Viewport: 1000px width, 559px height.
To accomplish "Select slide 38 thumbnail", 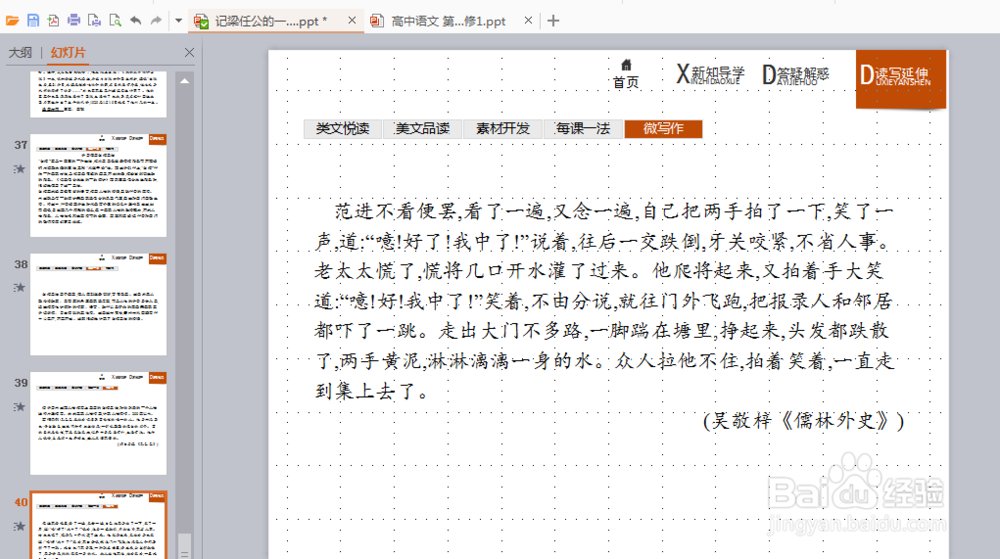I will tap(98, 304).
